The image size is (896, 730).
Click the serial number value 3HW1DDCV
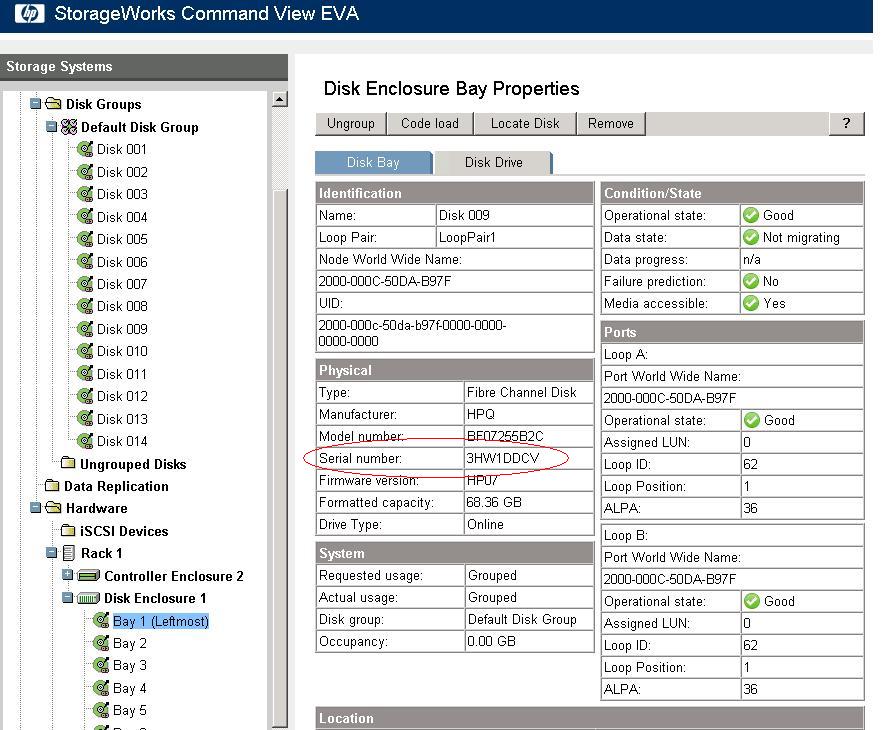coord(503,458)
